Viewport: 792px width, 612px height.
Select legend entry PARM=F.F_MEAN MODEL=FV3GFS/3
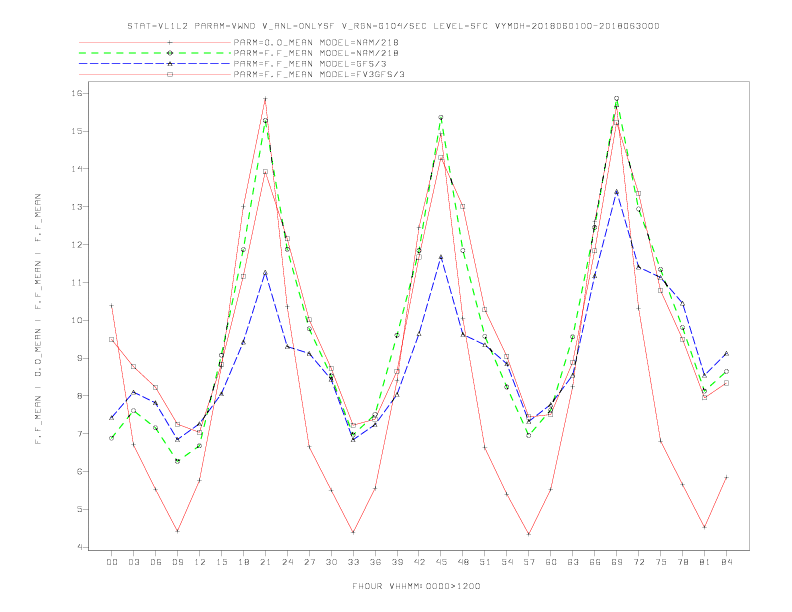[x=319, y=74]
